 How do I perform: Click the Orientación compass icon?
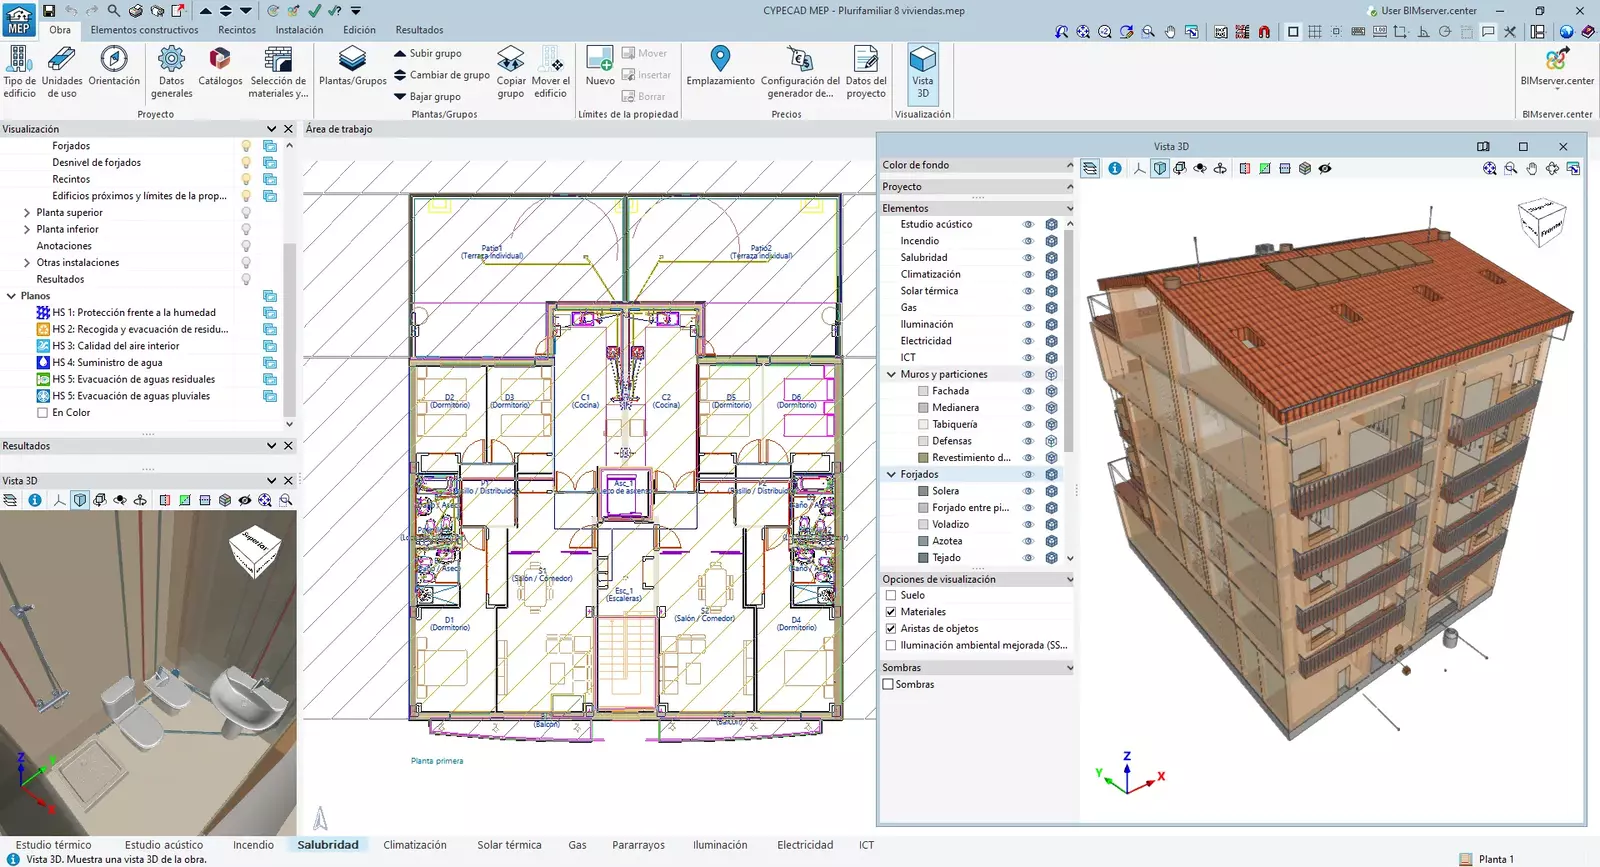tap(114, 60)
